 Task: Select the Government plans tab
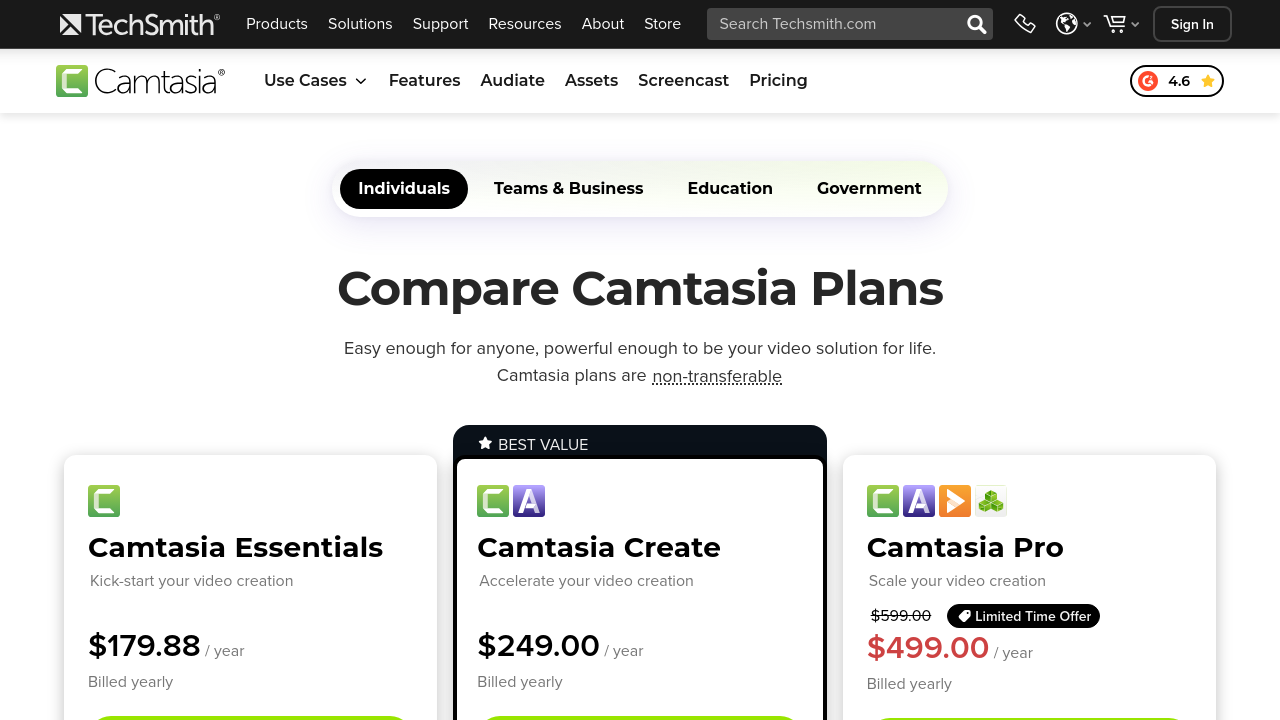tap(869, 189)
